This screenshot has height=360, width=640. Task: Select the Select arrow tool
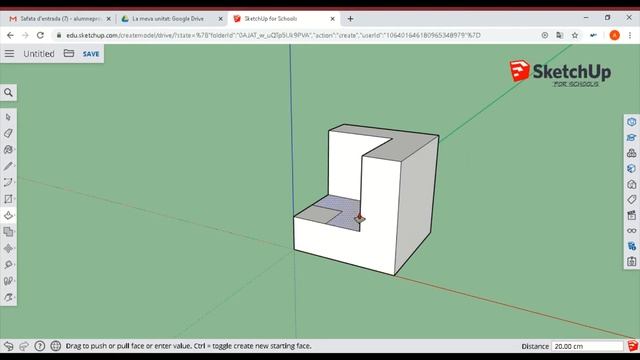click(8, 117)
